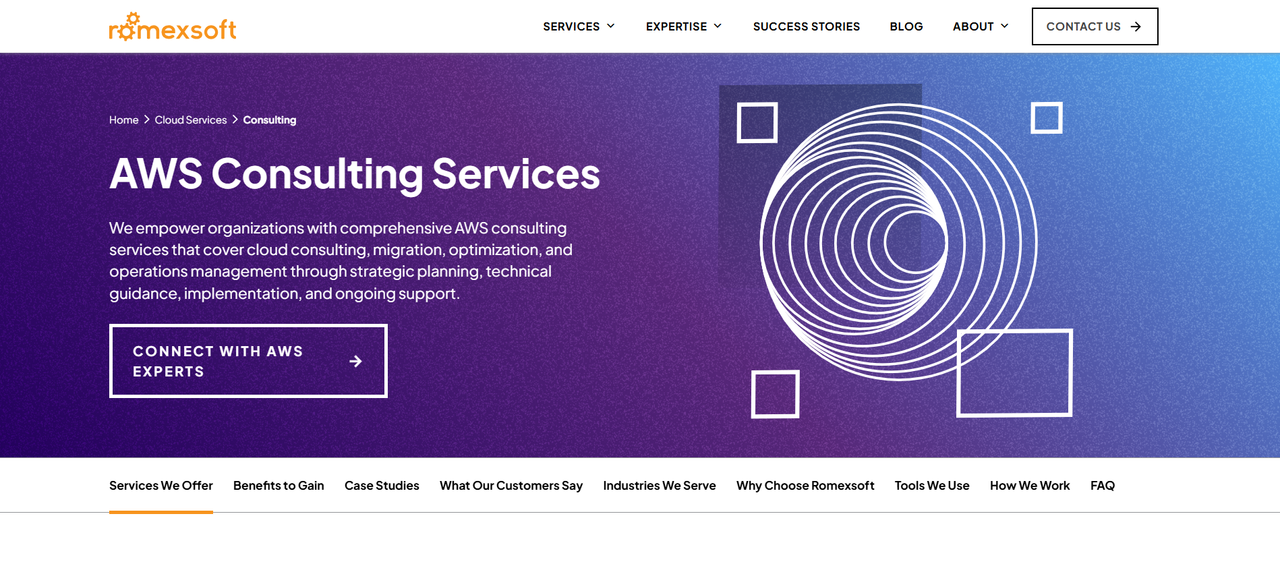1280x585 pixels.
Task: Expand the About dropdown menu
Action: tap(981, 27)
